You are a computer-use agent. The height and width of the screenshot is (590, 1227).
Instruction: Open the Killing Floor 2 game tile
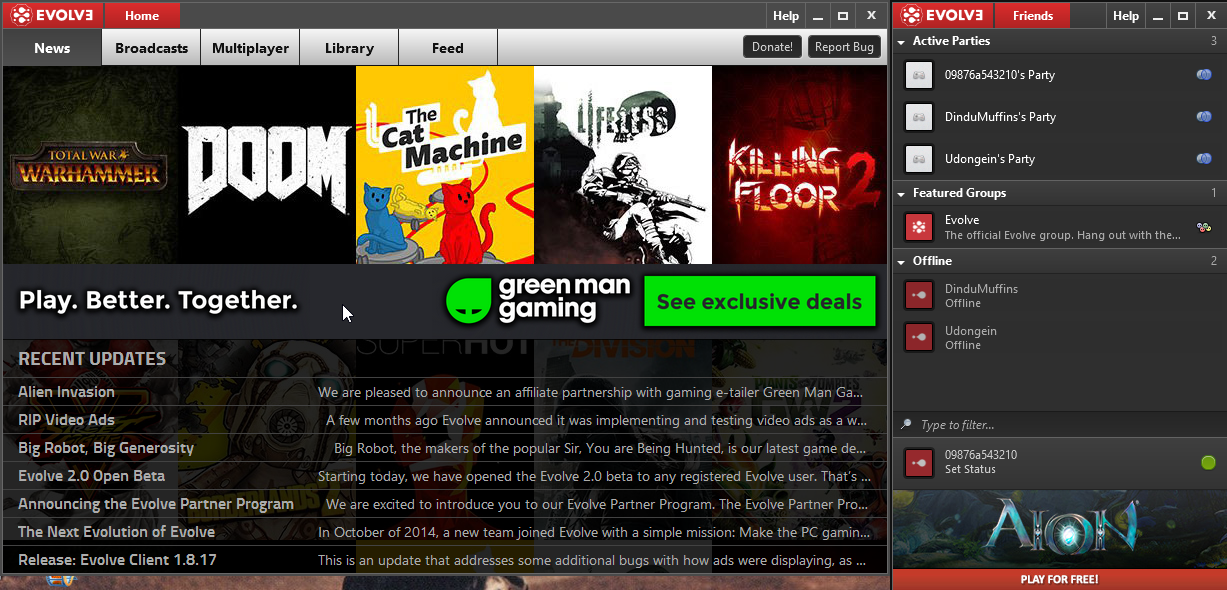(x=799, y=165)
